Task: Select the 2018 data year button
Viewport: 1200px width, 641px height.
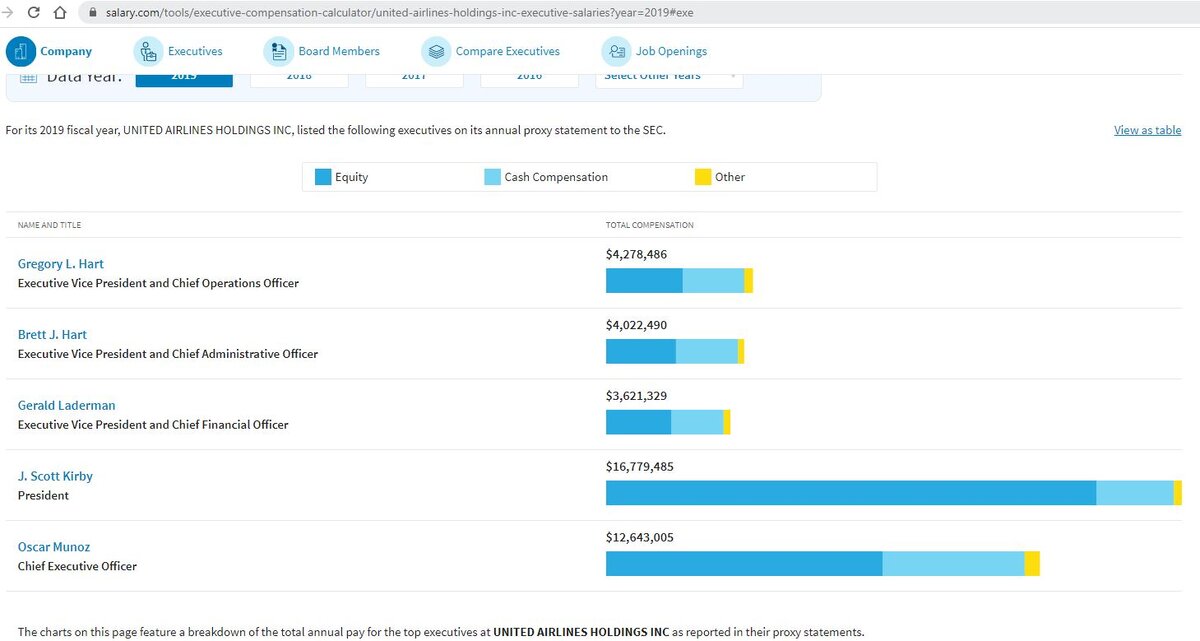Action: pos(299,80)
